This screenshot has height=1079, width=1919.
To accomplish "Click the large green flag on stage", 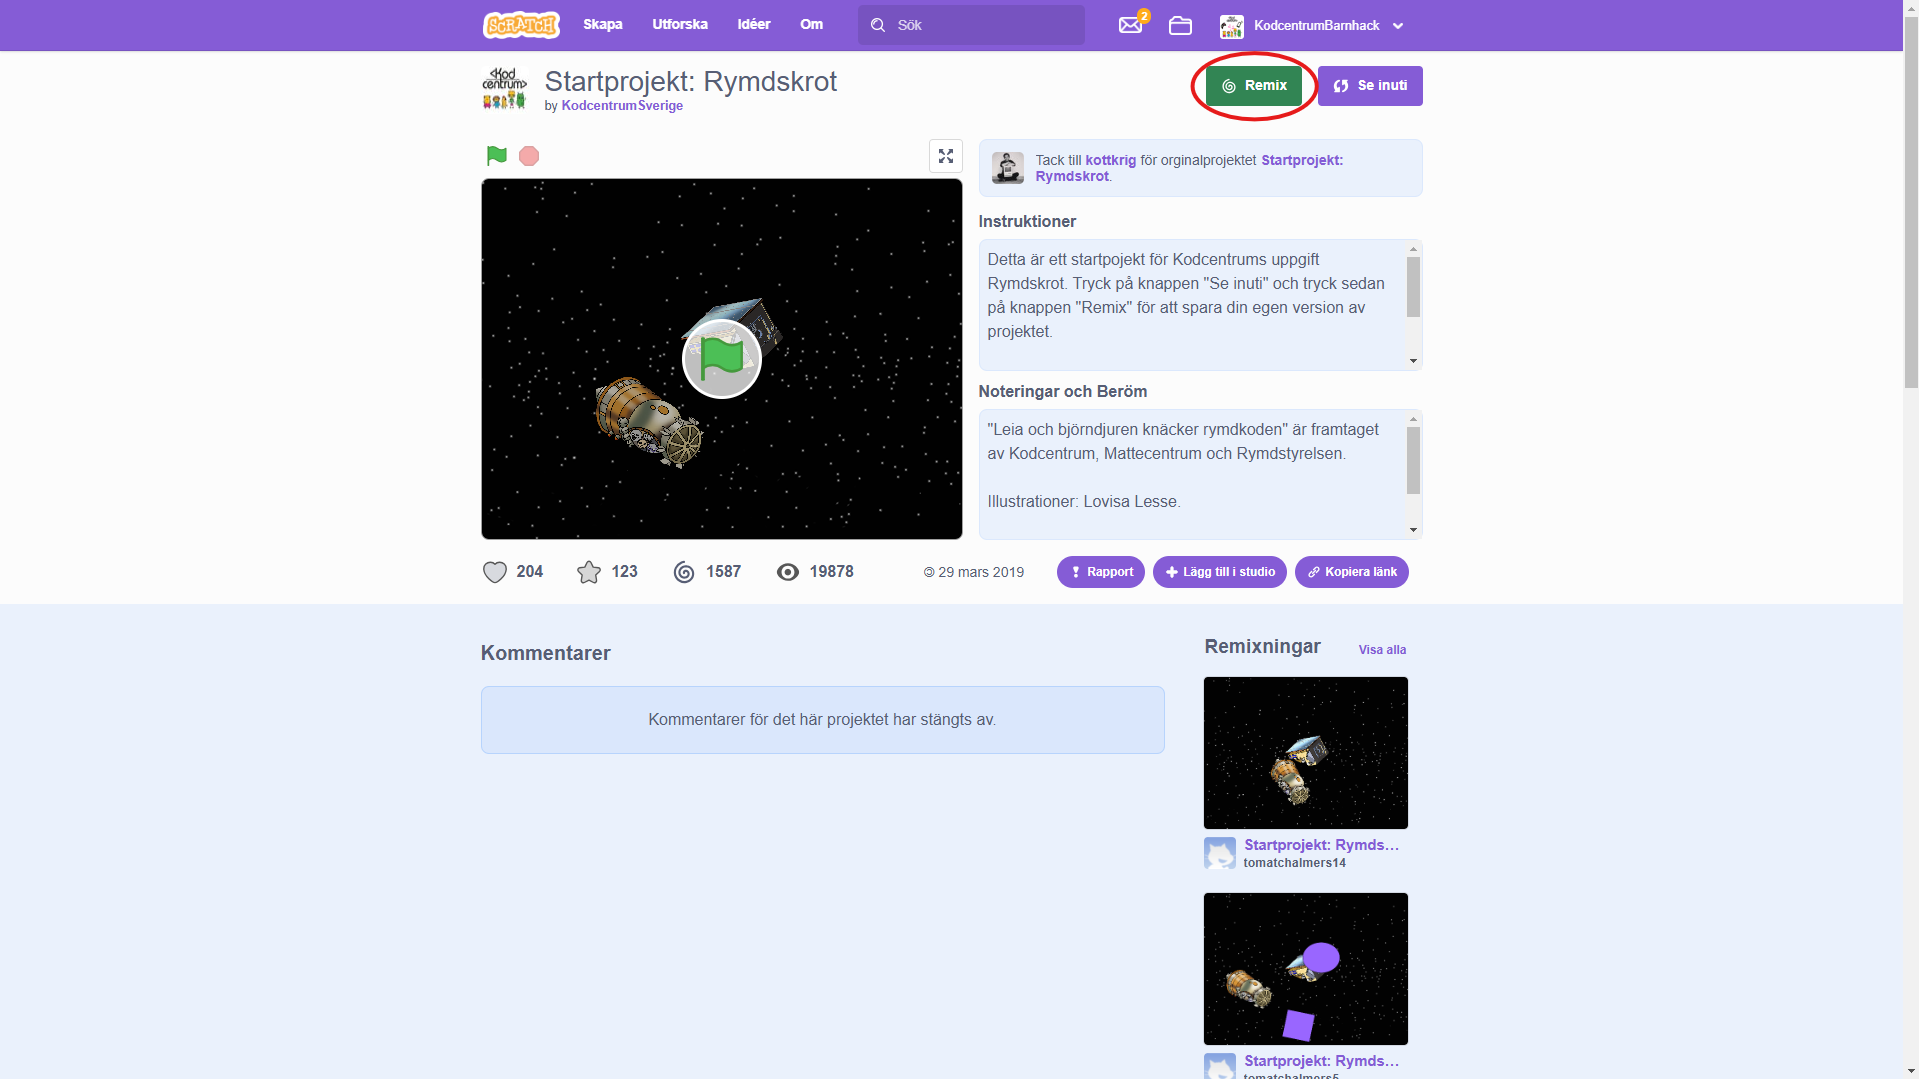I will coord(722,359).
